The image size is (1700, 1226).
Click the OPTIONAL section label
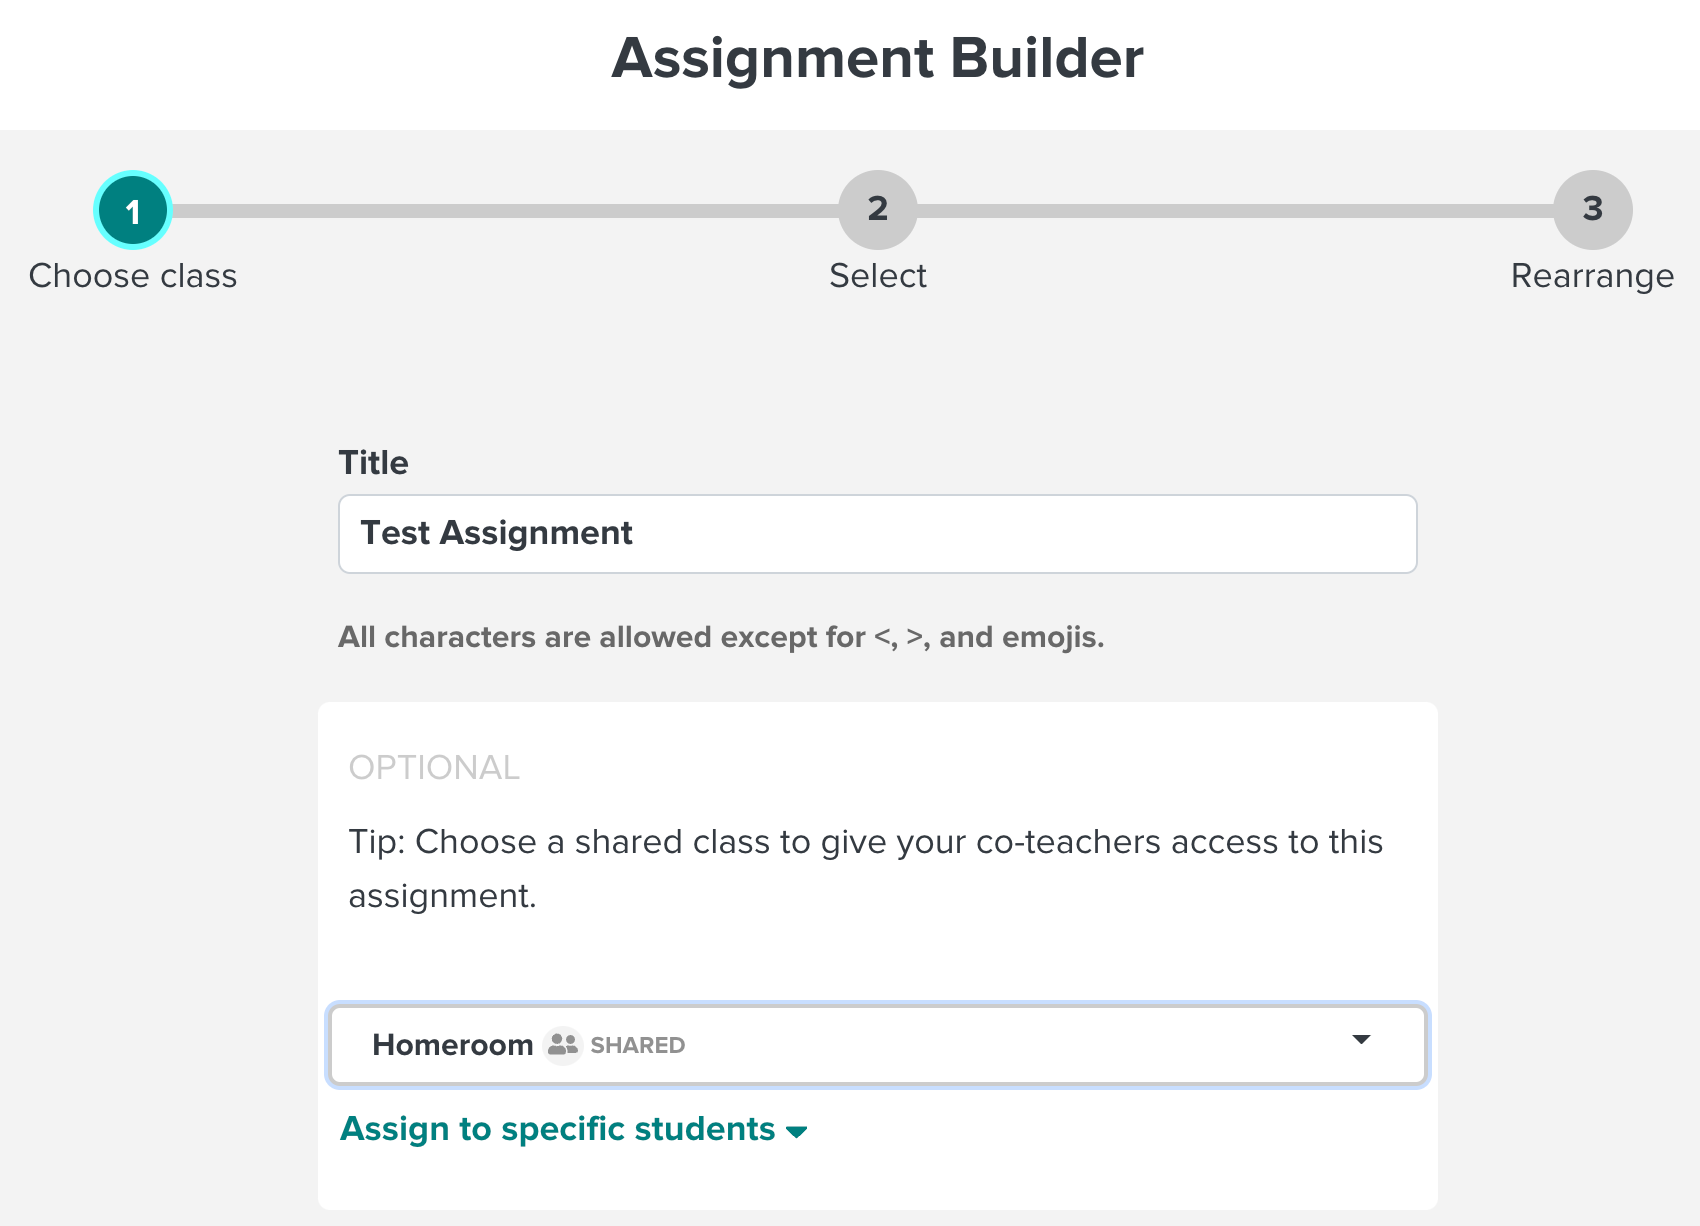coord(434,767)
